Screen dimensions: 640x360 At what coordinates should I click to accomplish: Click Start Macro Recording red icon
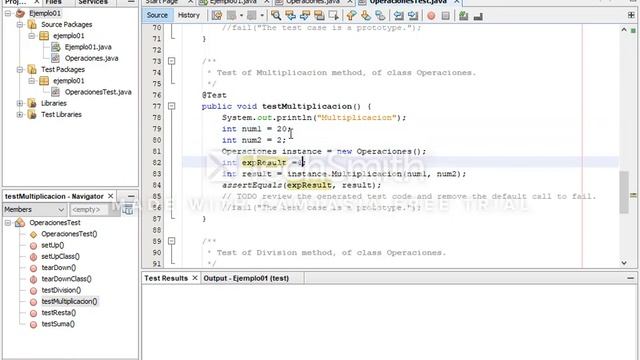(431, 16)
